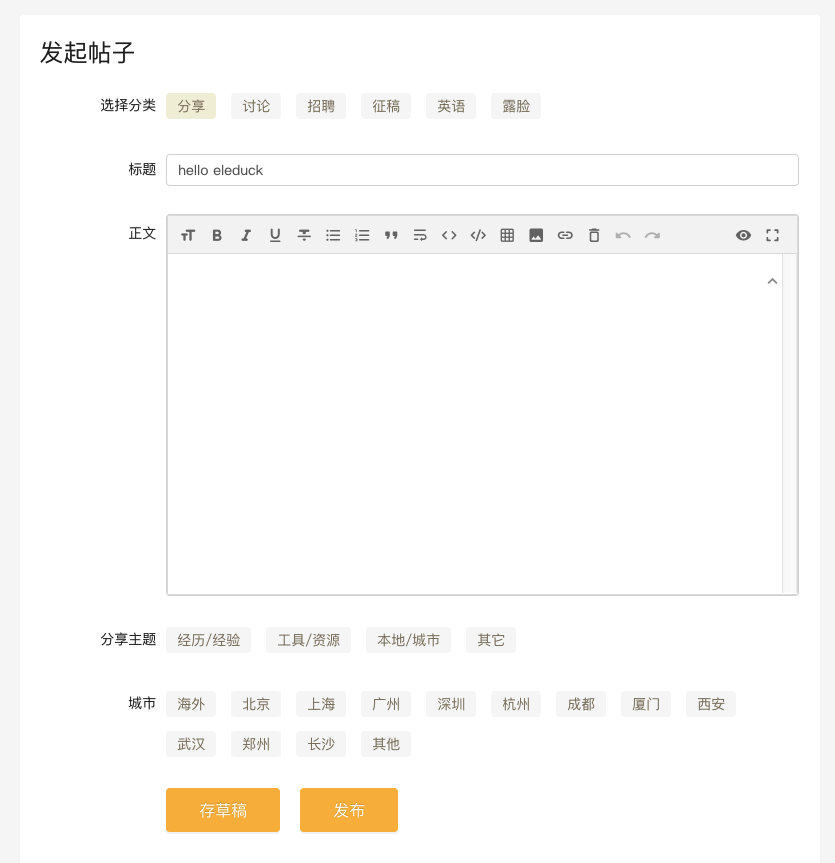Save the post with 存草稿 button

[223, 810]
